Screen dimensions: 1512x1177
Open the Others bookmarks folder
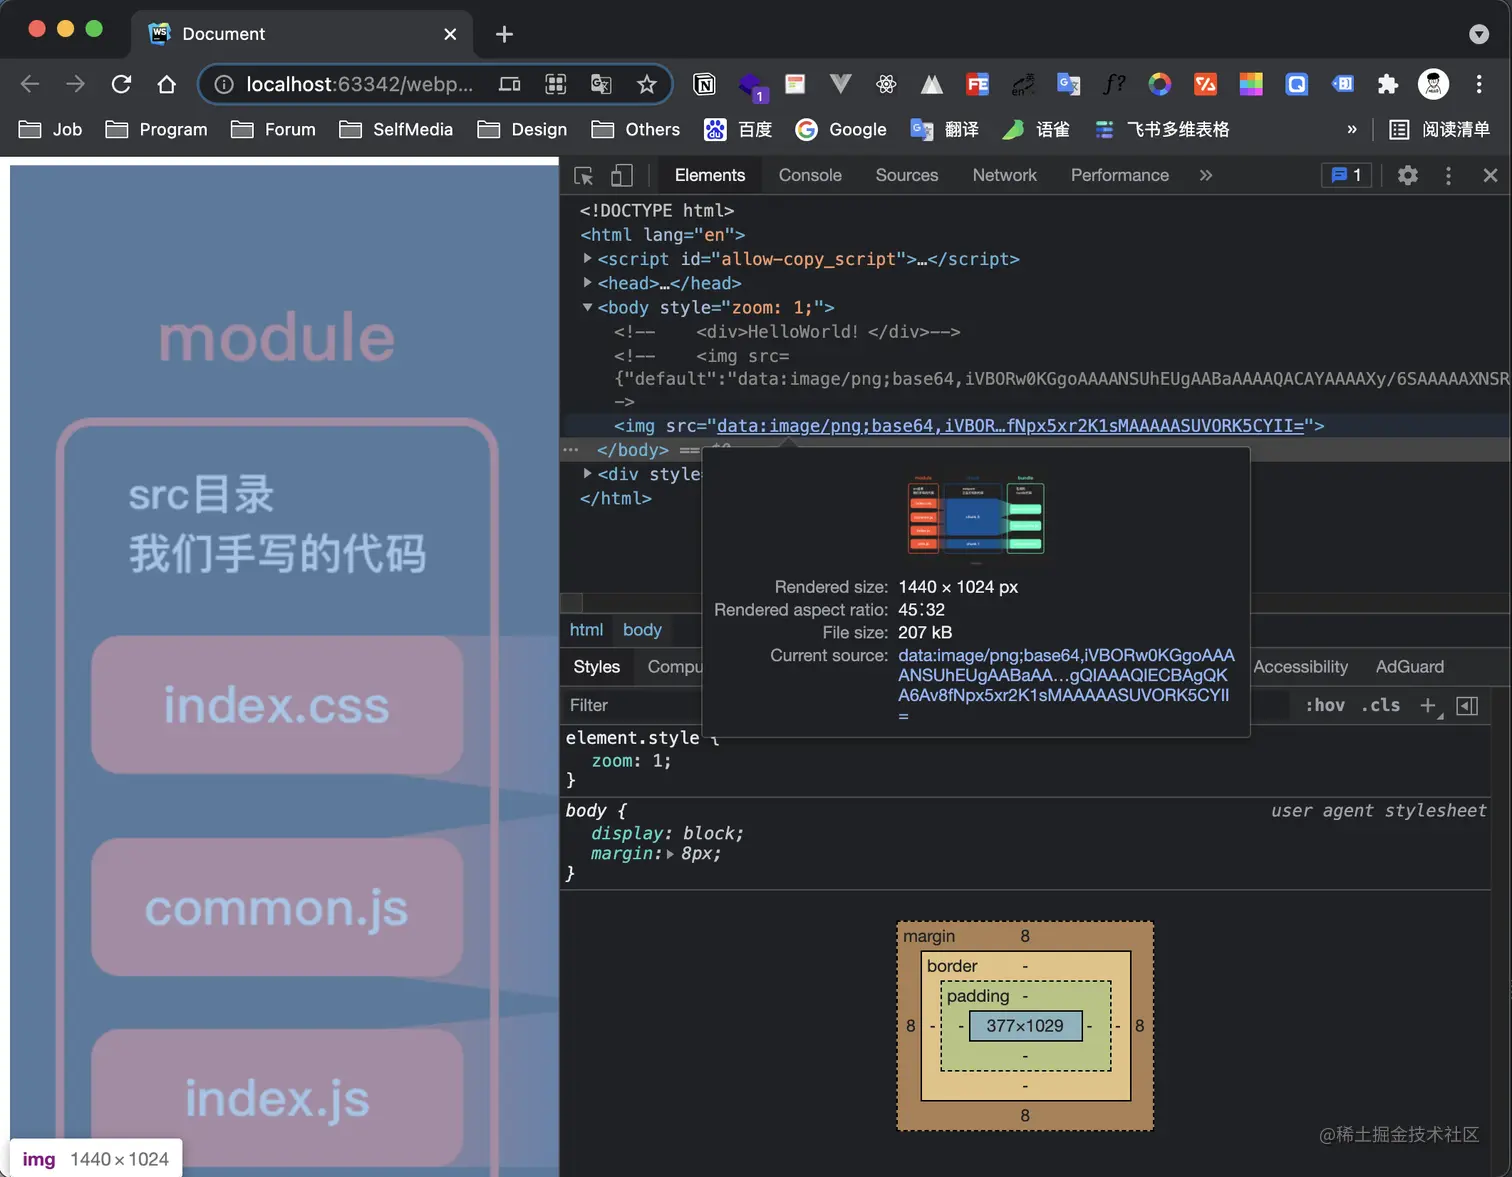tap(636, 129)
